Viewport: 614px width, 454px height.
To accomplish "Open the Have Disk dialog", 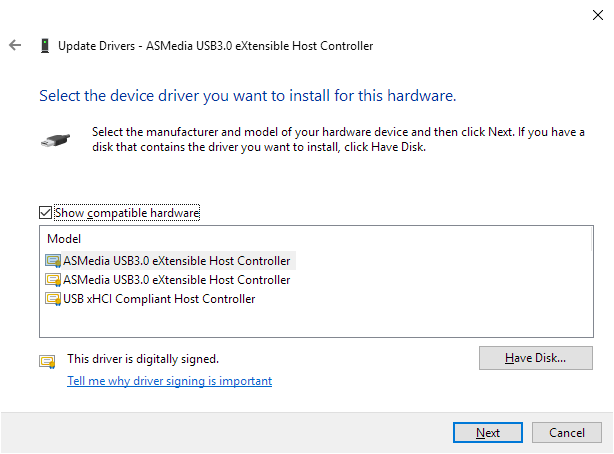I will (536, 358).
